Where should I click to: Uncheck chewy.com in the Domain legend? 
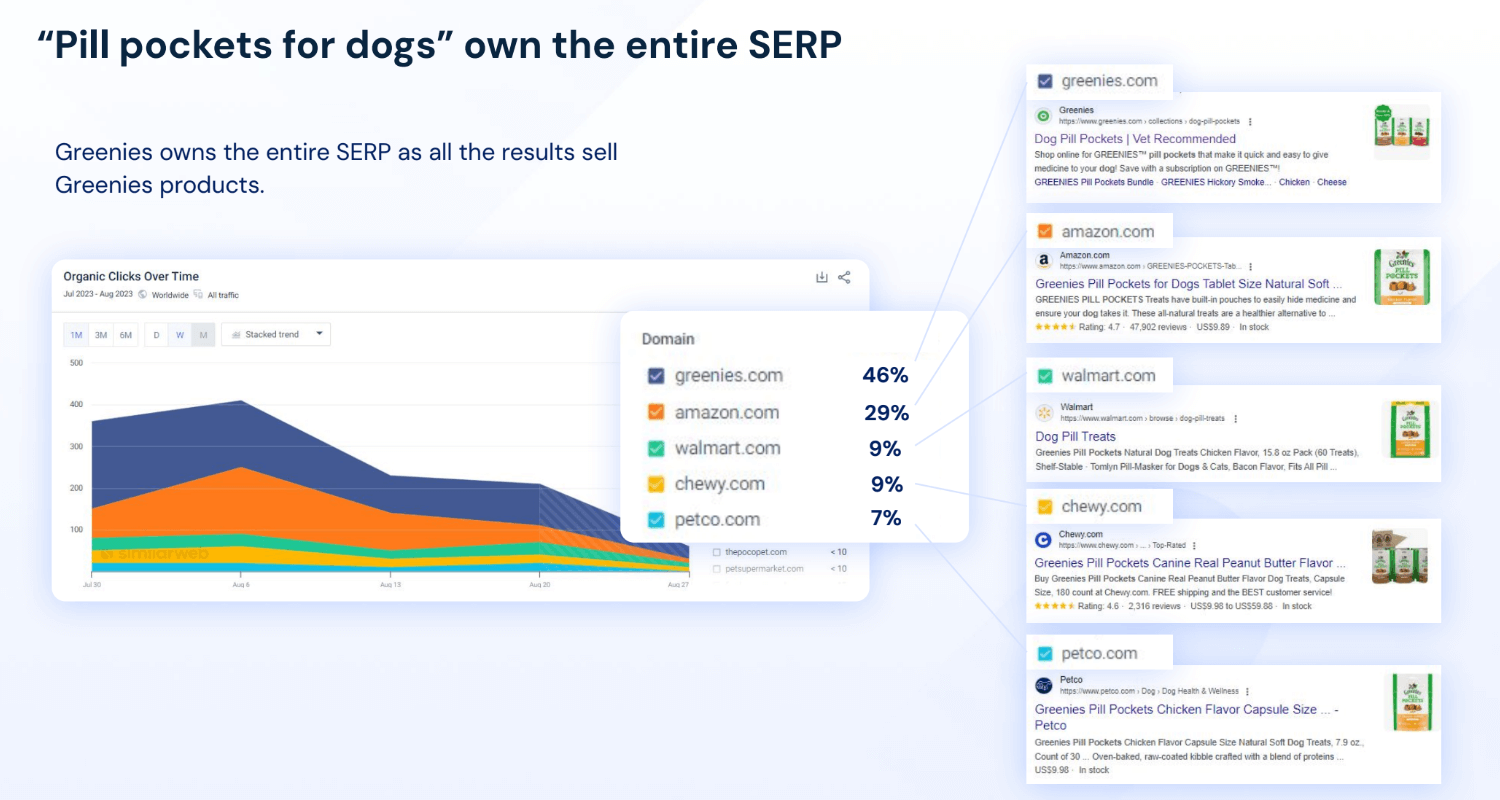pyautogui.click(x=656, y=484)
